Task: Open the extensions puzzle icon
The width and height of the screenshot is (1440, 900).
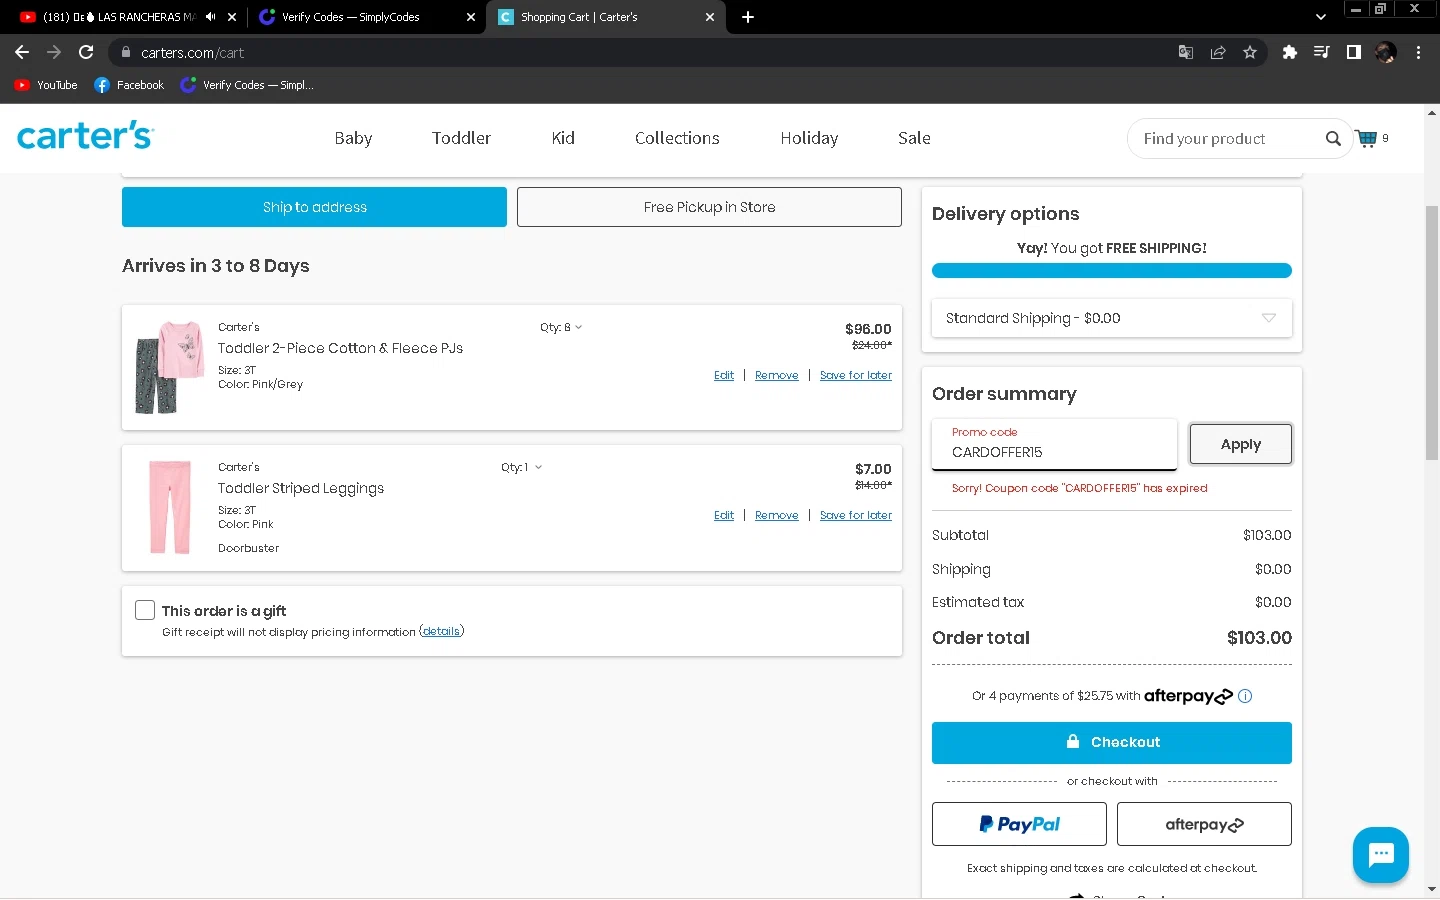Action: click(x=1290, y=52)
